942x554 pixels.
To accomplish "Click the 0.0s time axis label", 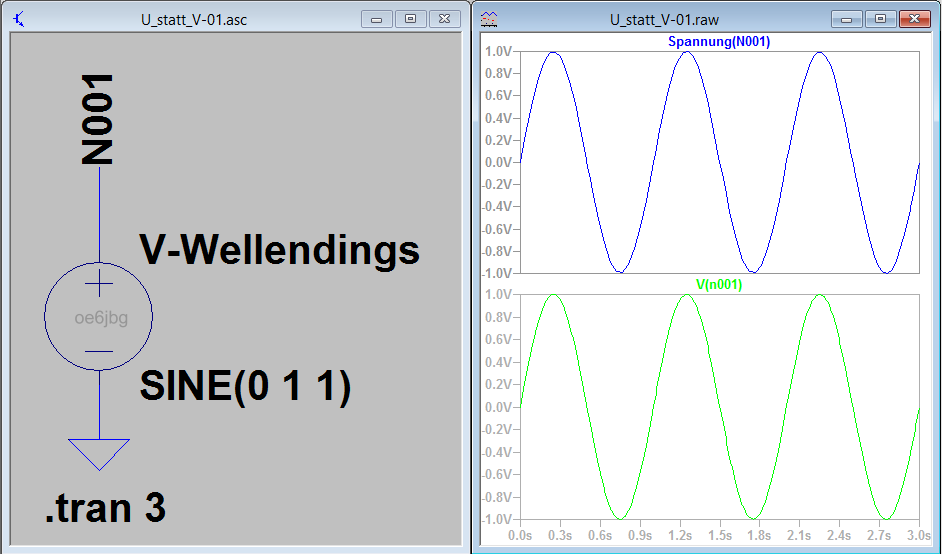I will [x=520, y=535].
